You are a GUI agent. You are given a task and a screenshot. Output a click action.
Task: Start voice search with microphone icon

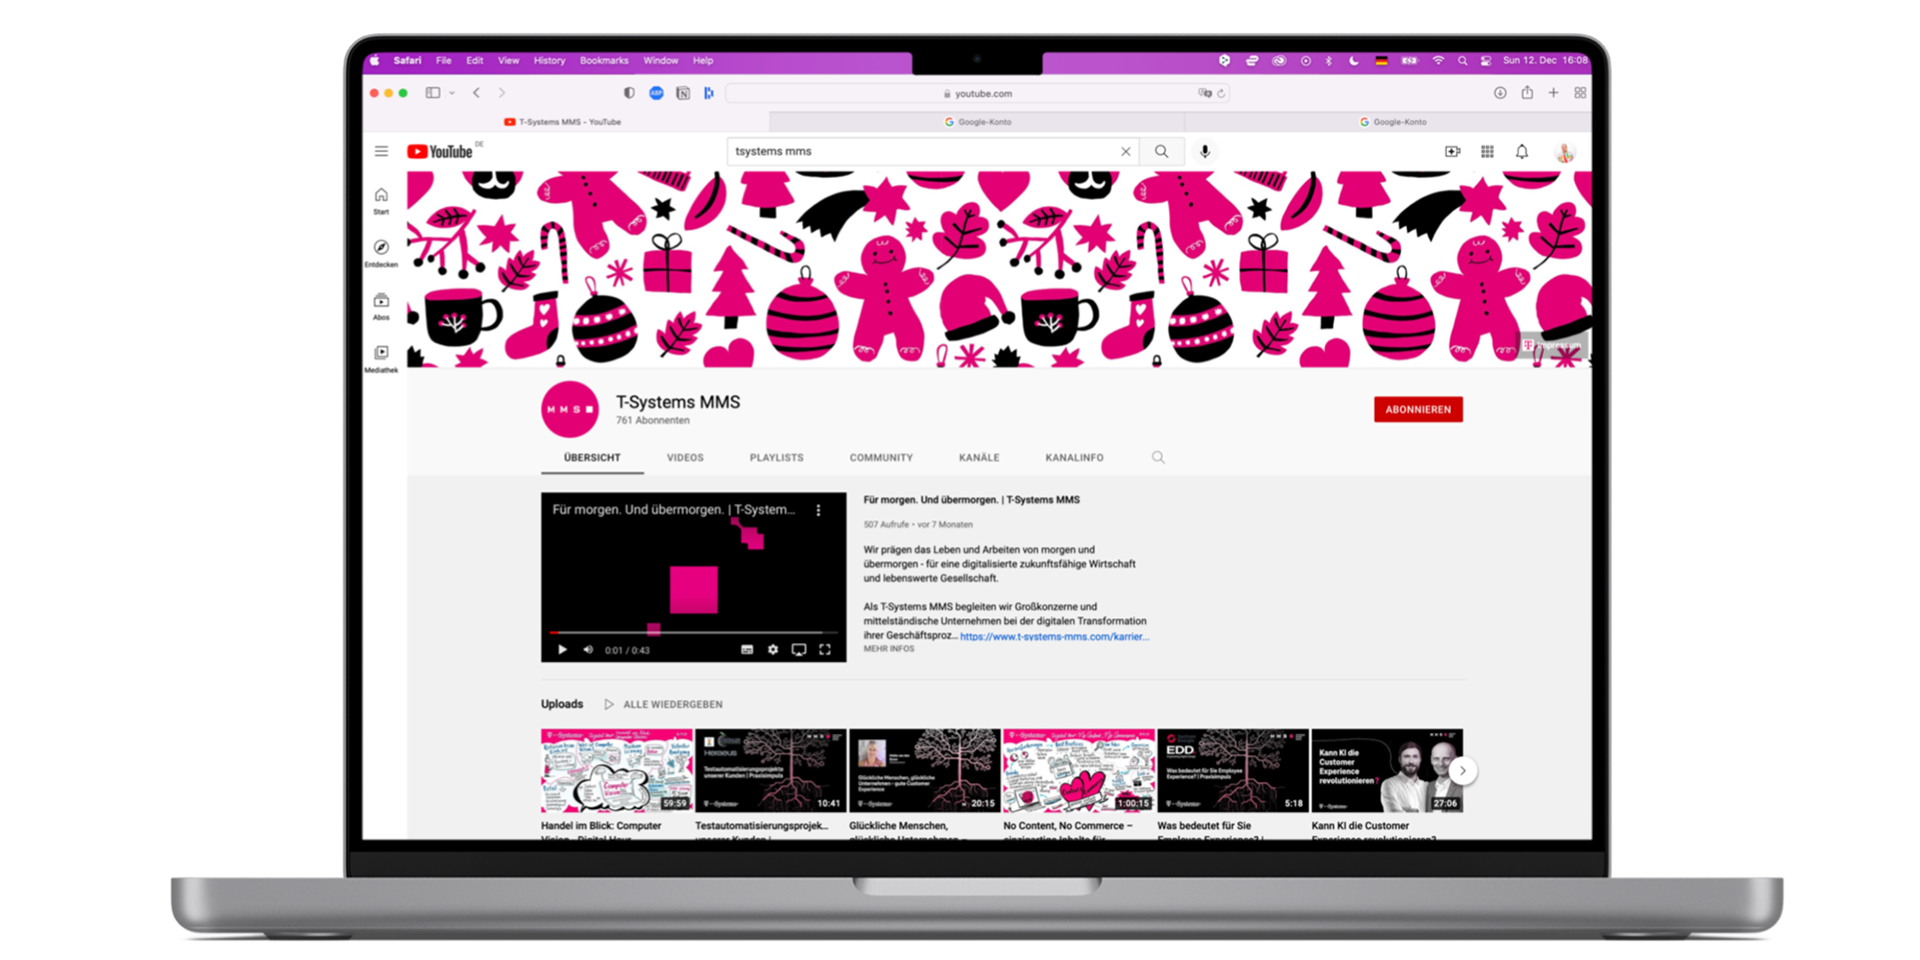pos(1205,152)
